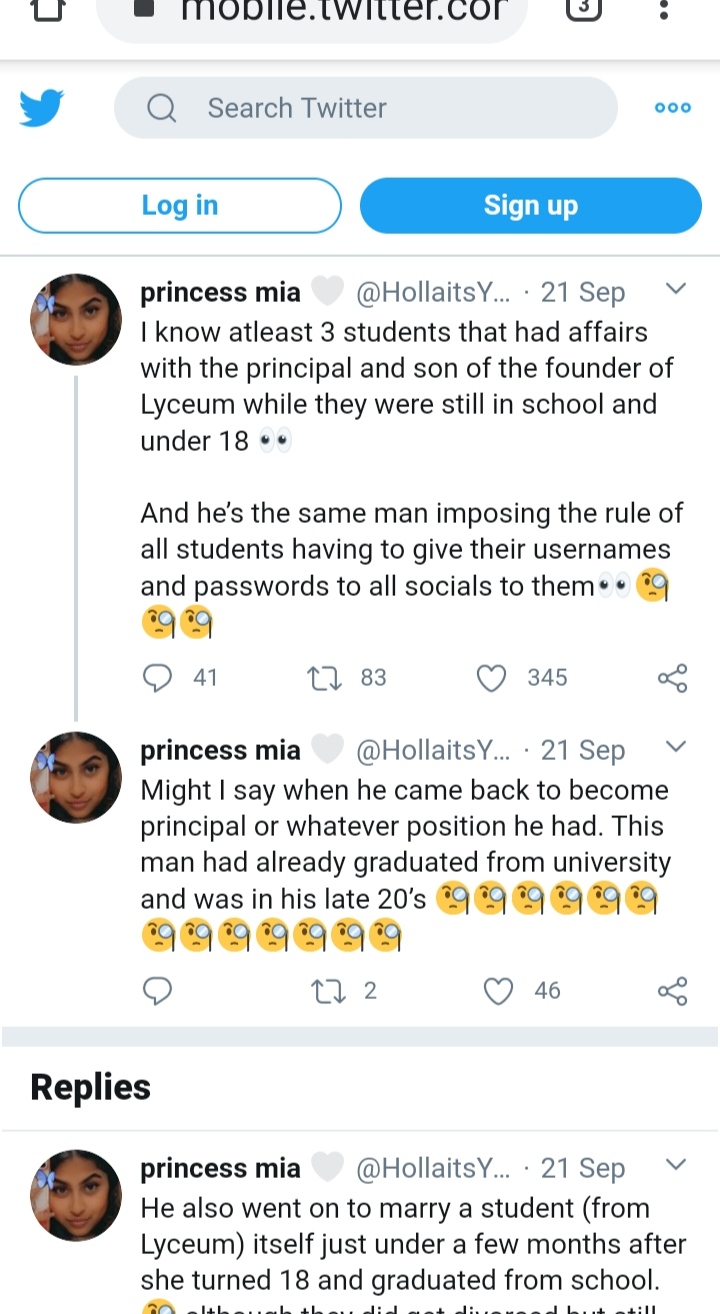Share the second princess mia tweet
The height and width of the screenshot is (1314, 720).
[x=673, y=991]
